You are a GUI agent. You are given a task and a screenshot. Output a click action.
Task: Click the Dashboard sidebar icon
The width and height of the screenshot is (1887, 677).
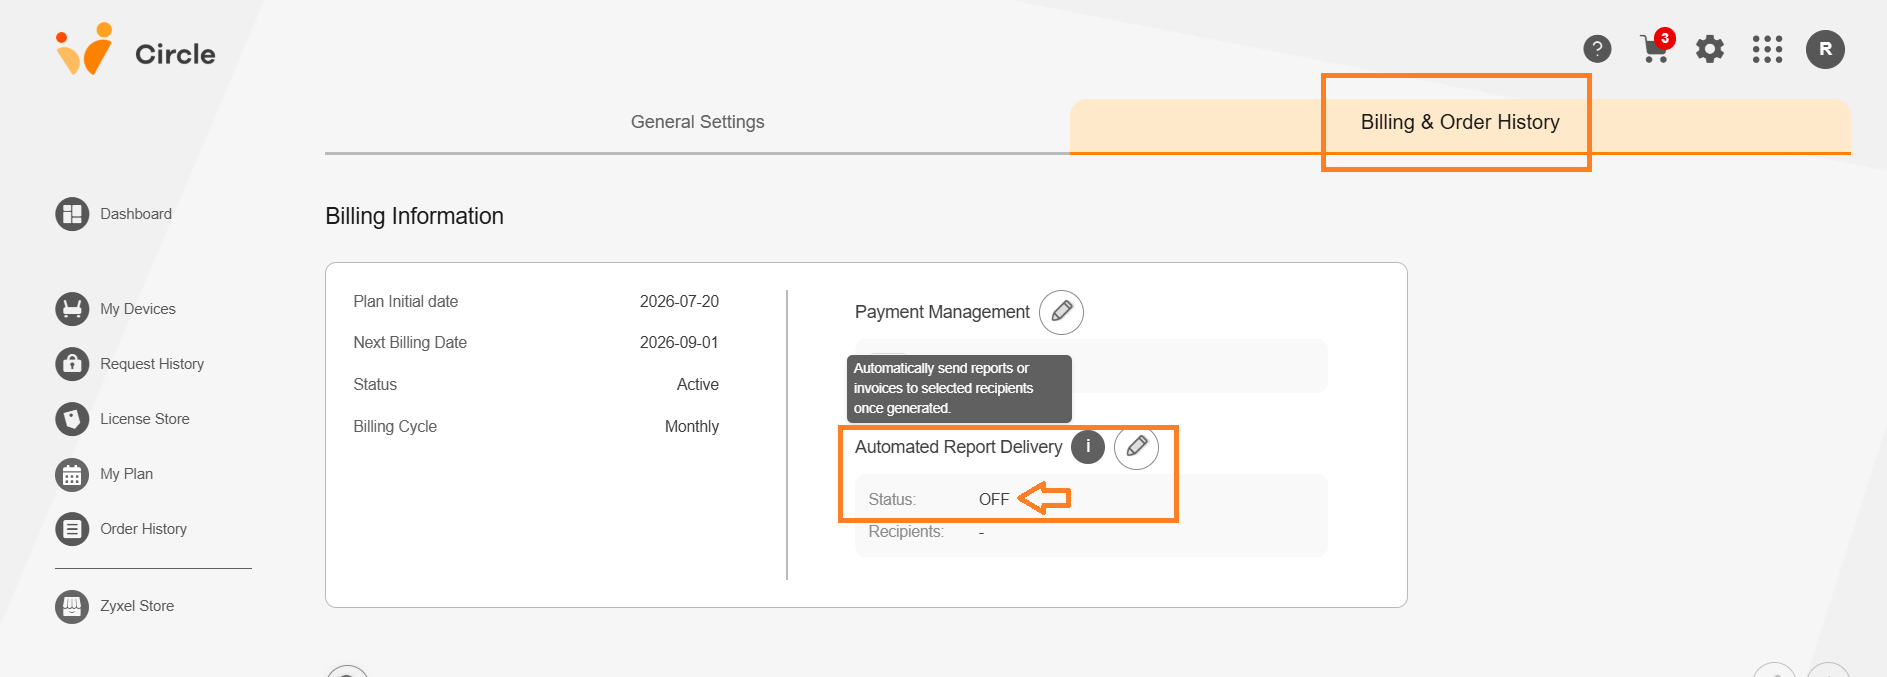click(72, 214)
